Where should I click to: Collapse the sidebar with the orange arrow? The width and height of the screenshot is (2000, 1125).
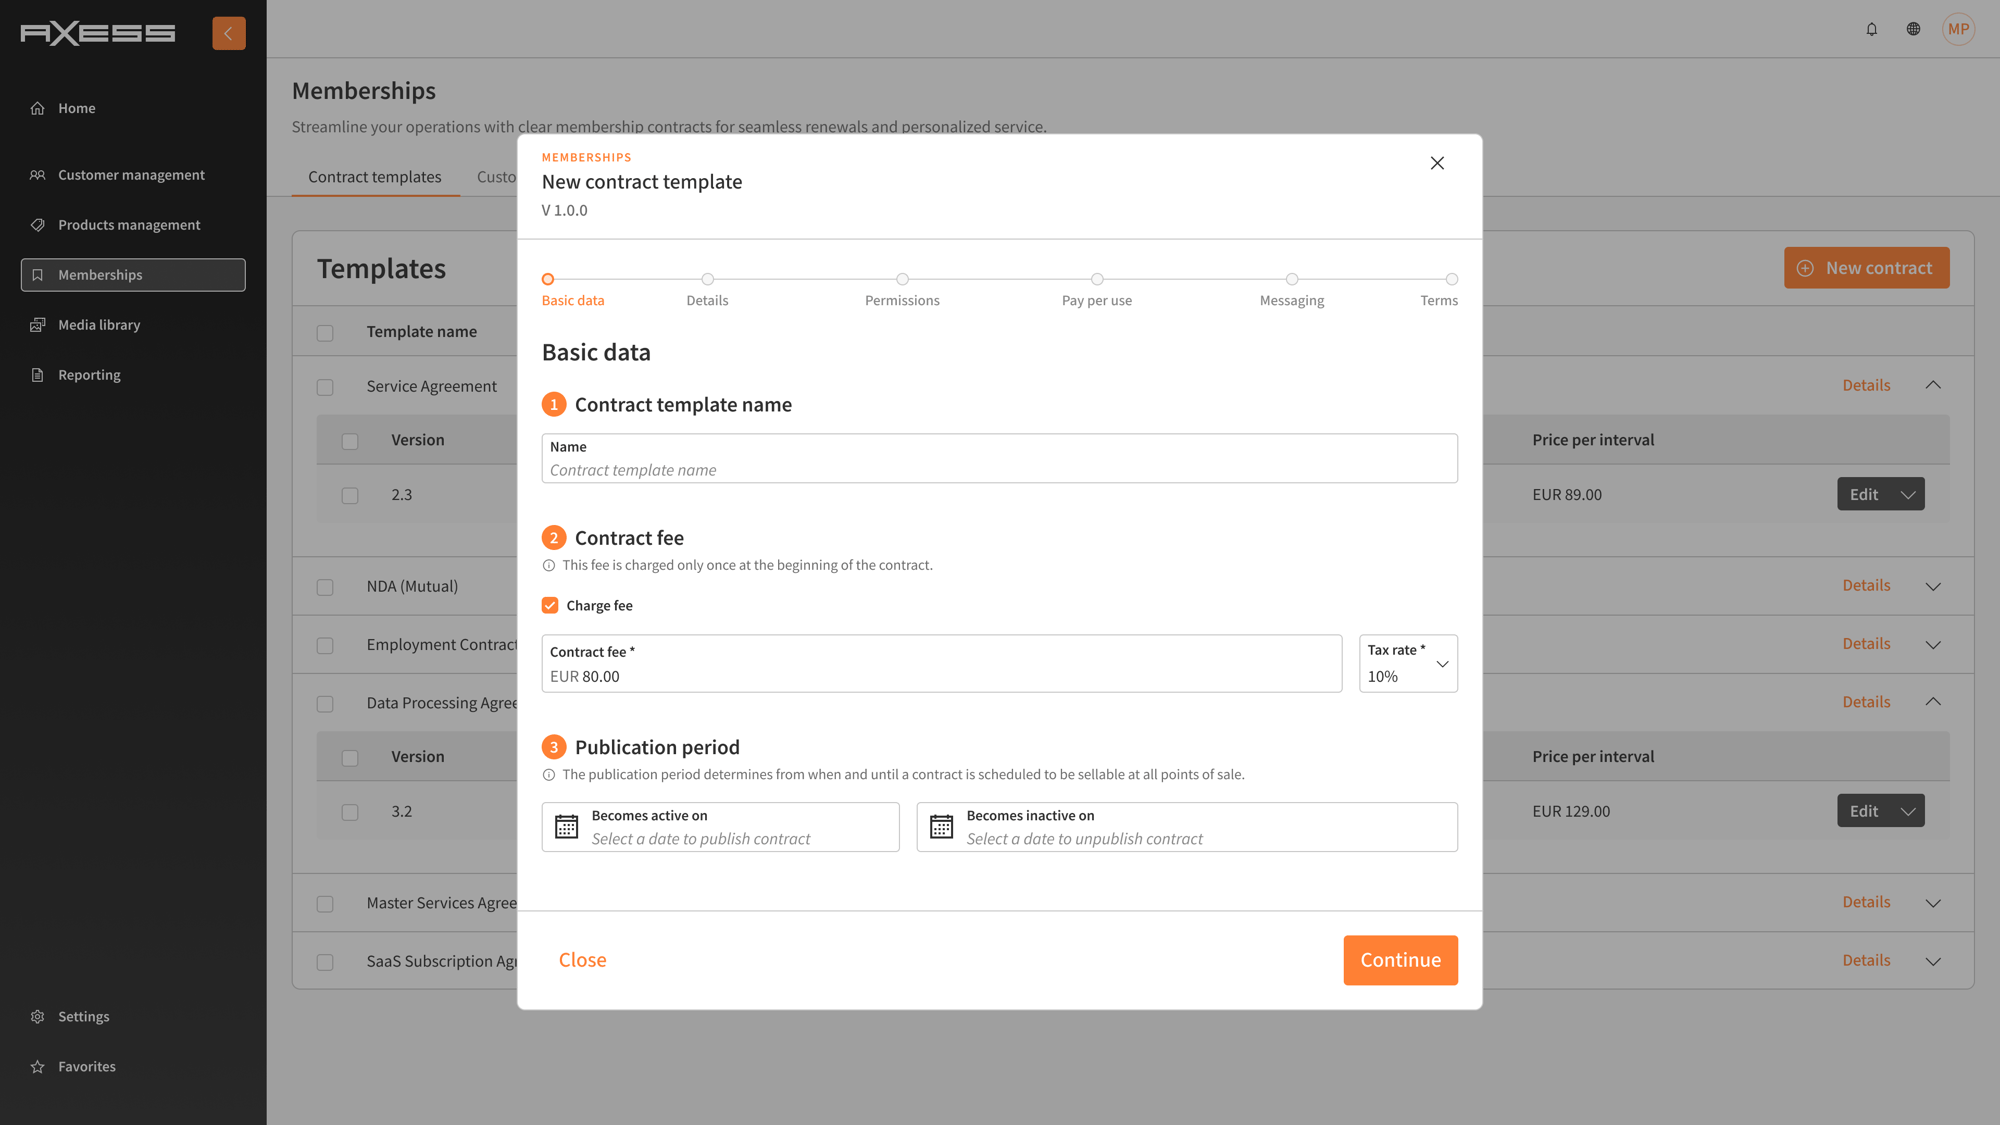228,32
